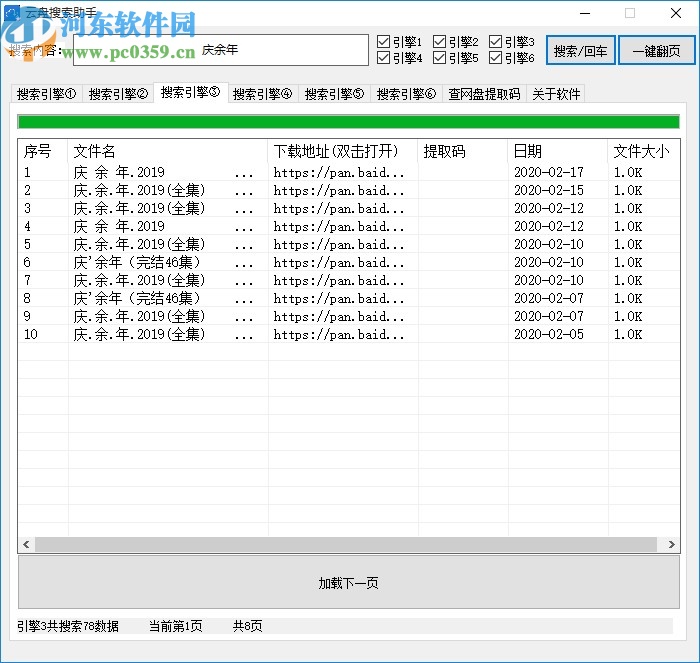The height and width of the screenshot is (663, 700).
Task: Open the 关于软件 tab
Action: [556, 94]
